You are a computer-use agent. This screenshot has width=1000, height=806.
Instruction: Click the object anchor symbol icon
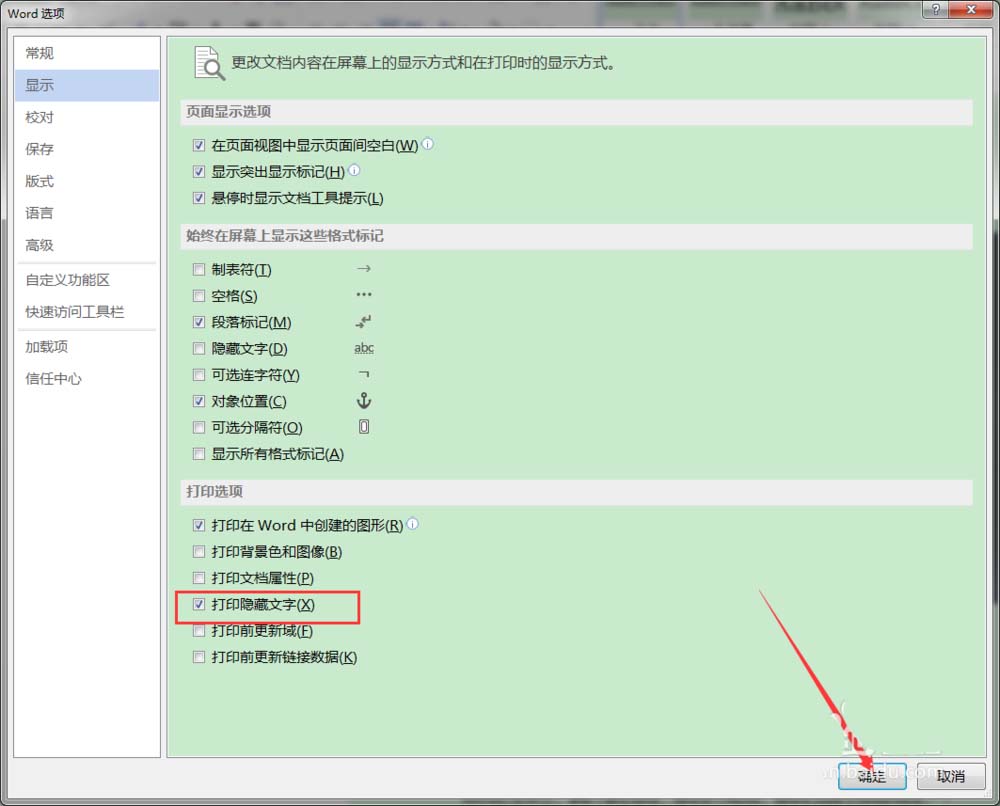[364, 400]
